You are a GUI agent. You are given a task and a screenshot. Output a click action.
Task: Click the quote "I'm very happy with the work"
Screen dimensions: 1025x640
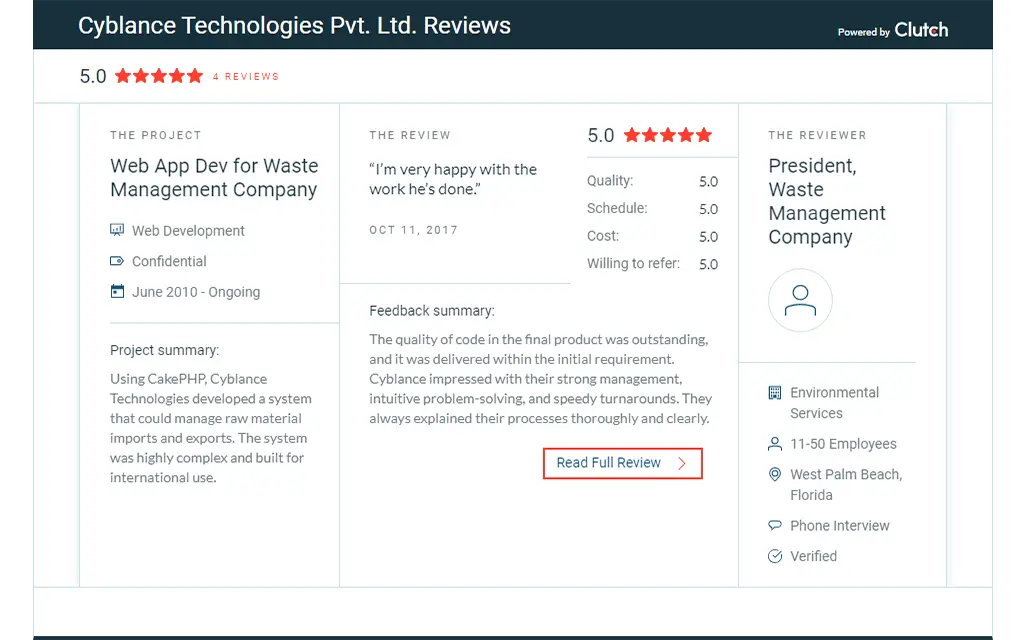tap(453, 179)
